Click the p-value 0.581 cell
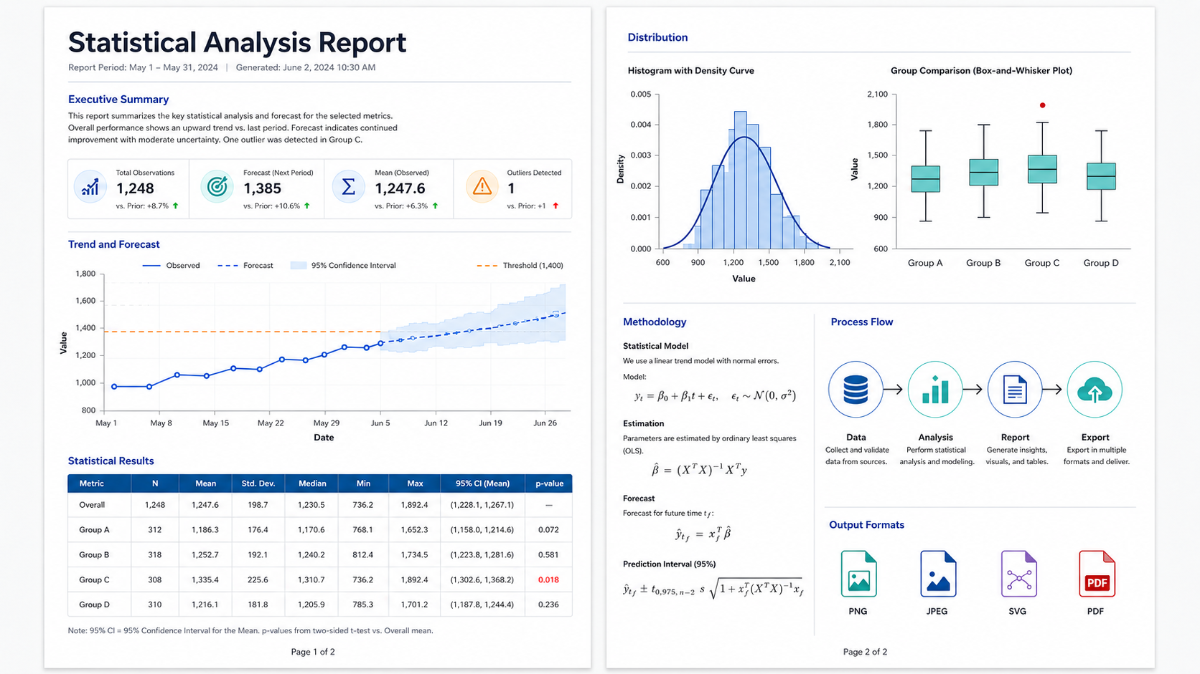Viewport: 1200px width, 674px height. 548,555
